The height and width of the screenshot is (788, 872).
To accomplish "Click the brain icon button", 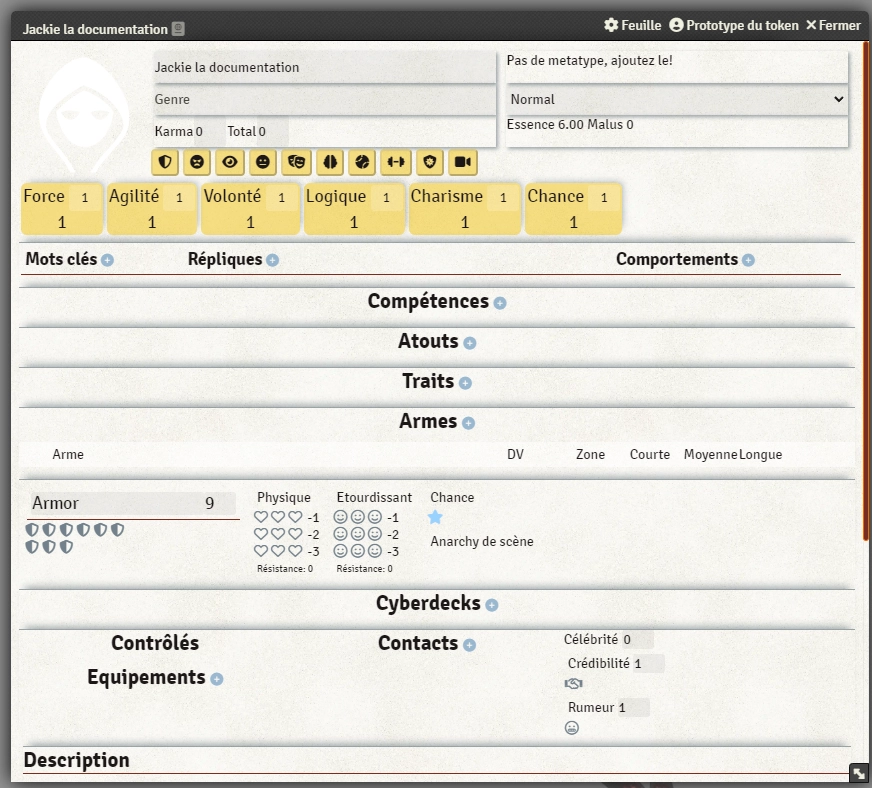I will tap(330, 162).
